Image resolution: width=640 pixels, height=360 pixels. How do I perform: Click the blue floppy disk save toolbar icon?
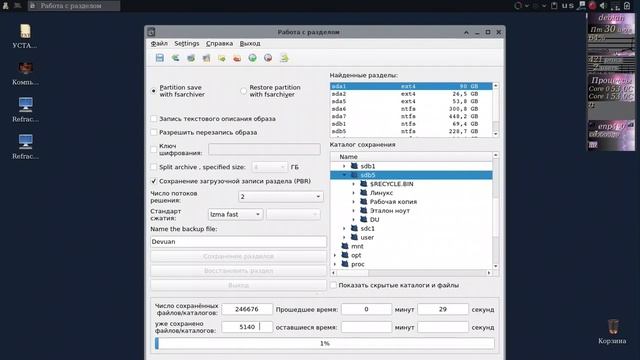pos(160,58)
